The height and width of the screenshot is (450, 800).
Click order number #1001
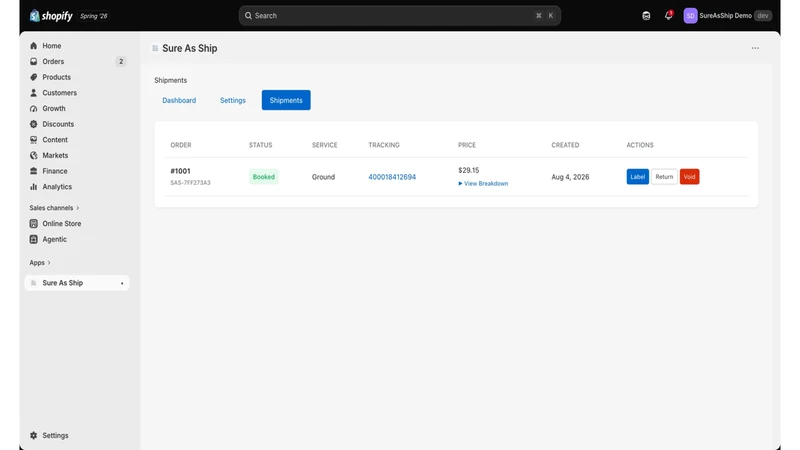pos(180,171)
